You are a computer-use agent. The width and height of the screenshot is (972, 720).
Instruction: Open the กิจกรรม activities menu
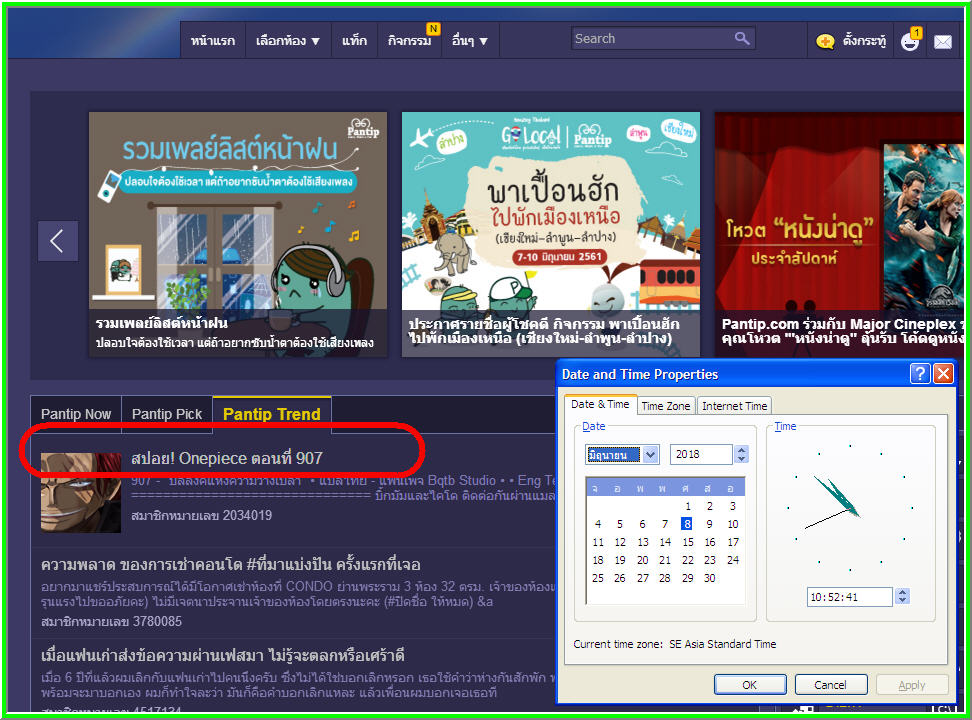click(409, 41)
